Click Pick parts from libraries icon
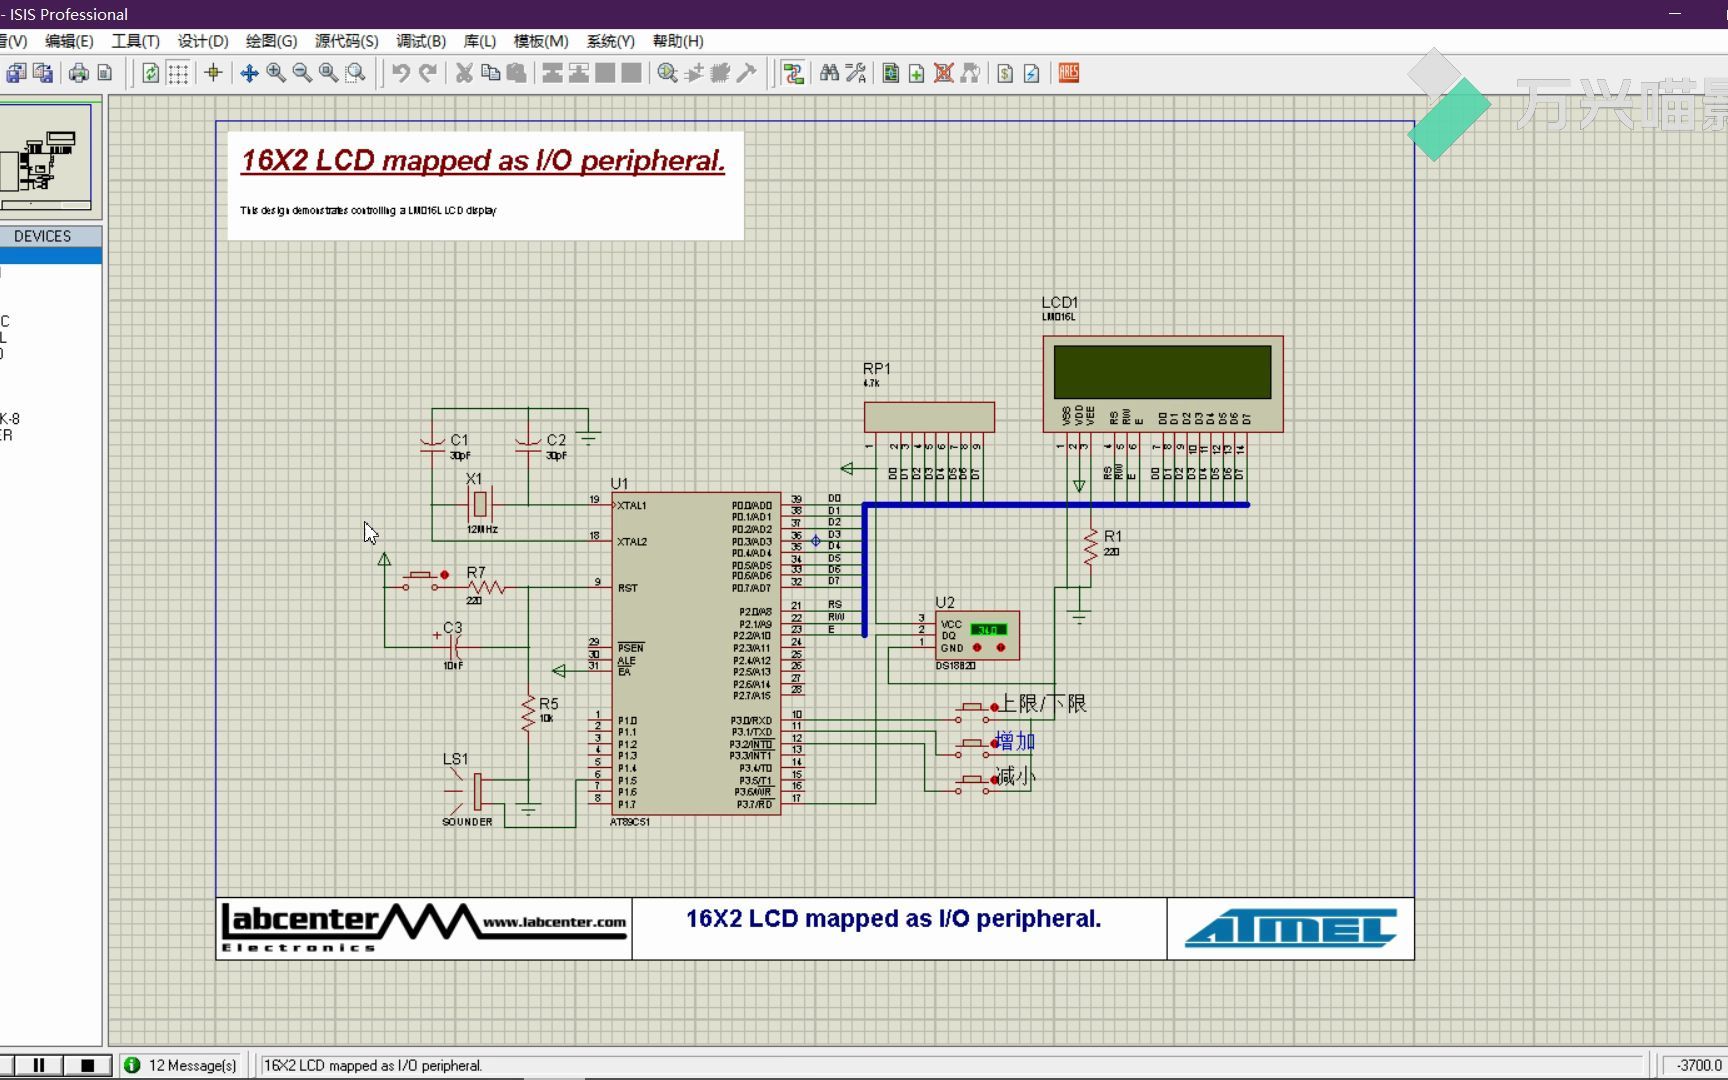Viewport: 1728px width, 1080px height. (667, 73)
